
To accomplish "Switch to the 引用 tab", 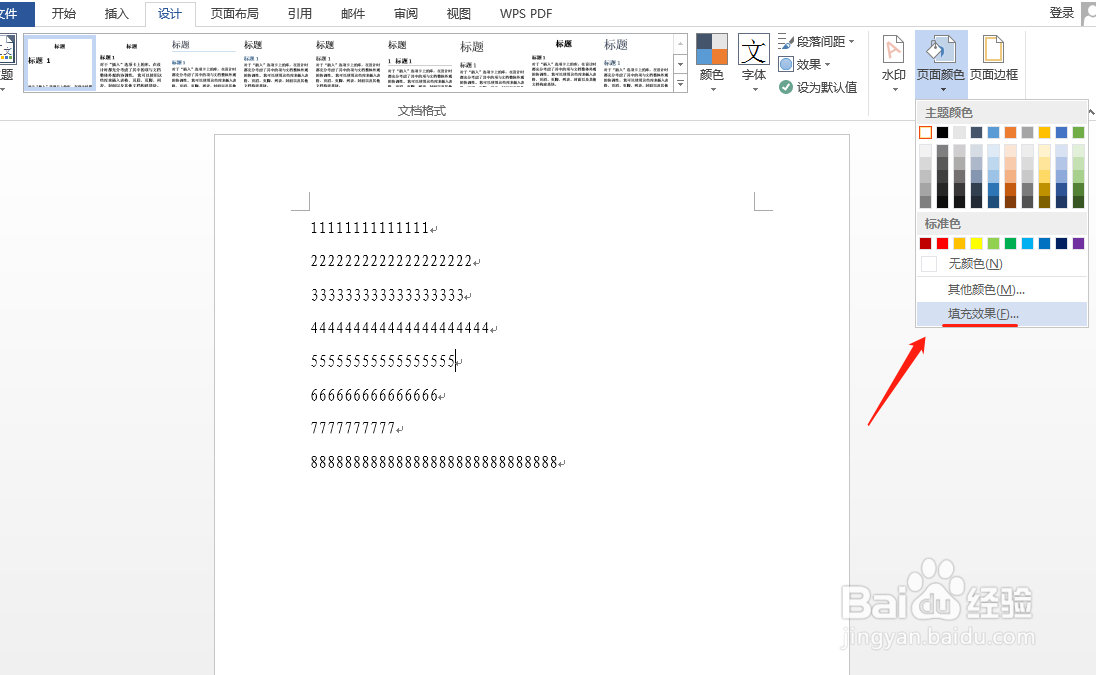I will pyautogui.click(x=300, y=13).
